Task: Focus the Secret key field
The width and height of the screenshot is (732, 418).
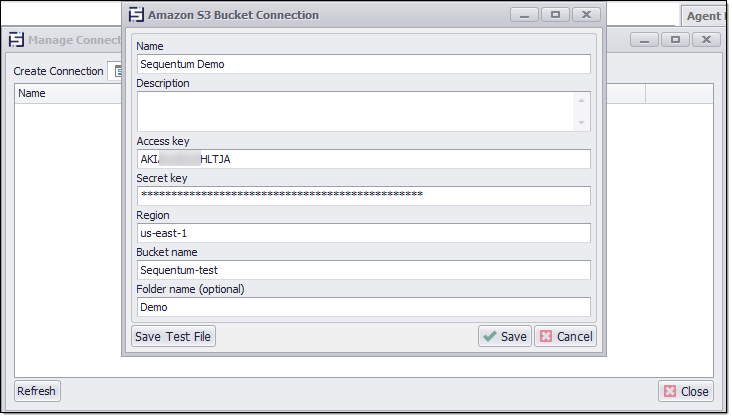Action: [364, 195]
